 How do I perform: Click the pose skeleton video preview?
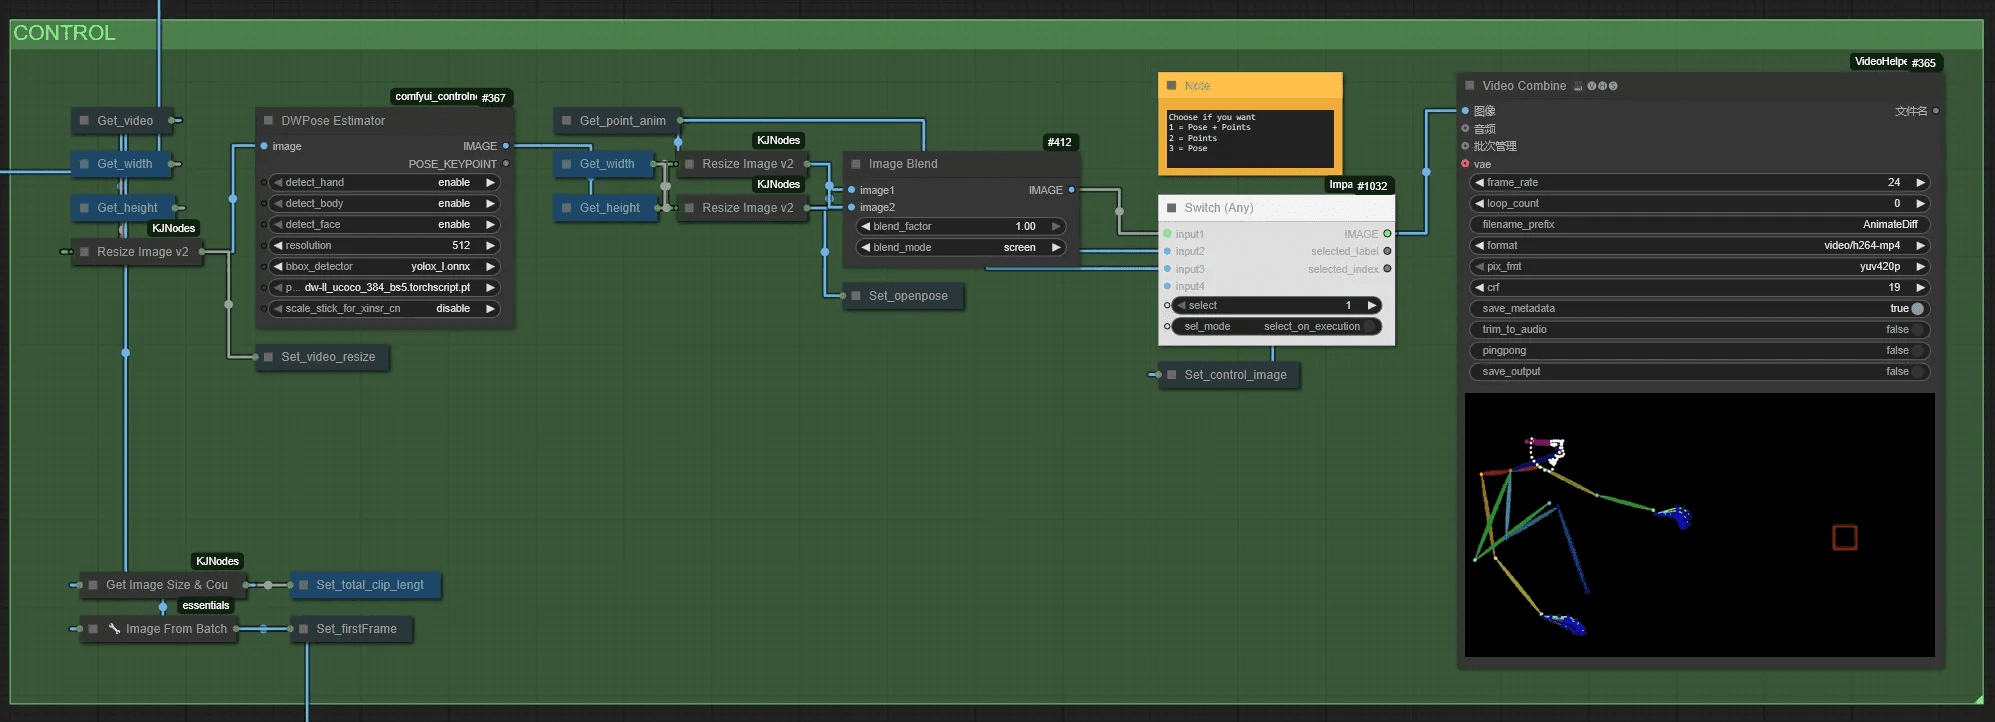coord(1699,525)
